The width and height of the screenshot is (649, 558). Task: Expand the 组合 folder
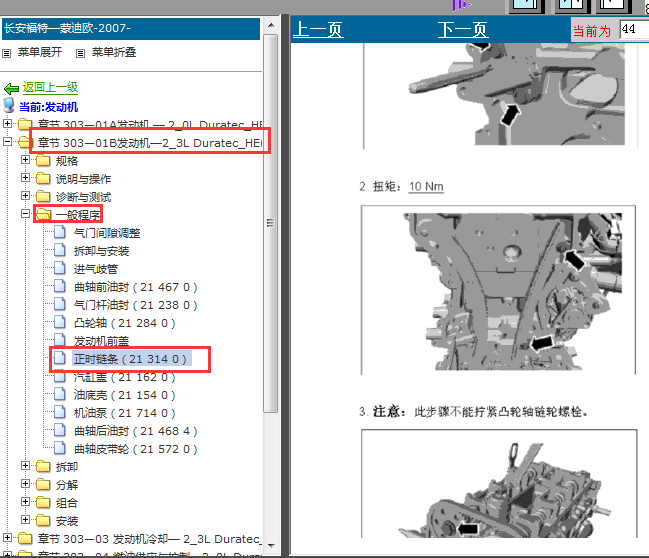point(26,502)
